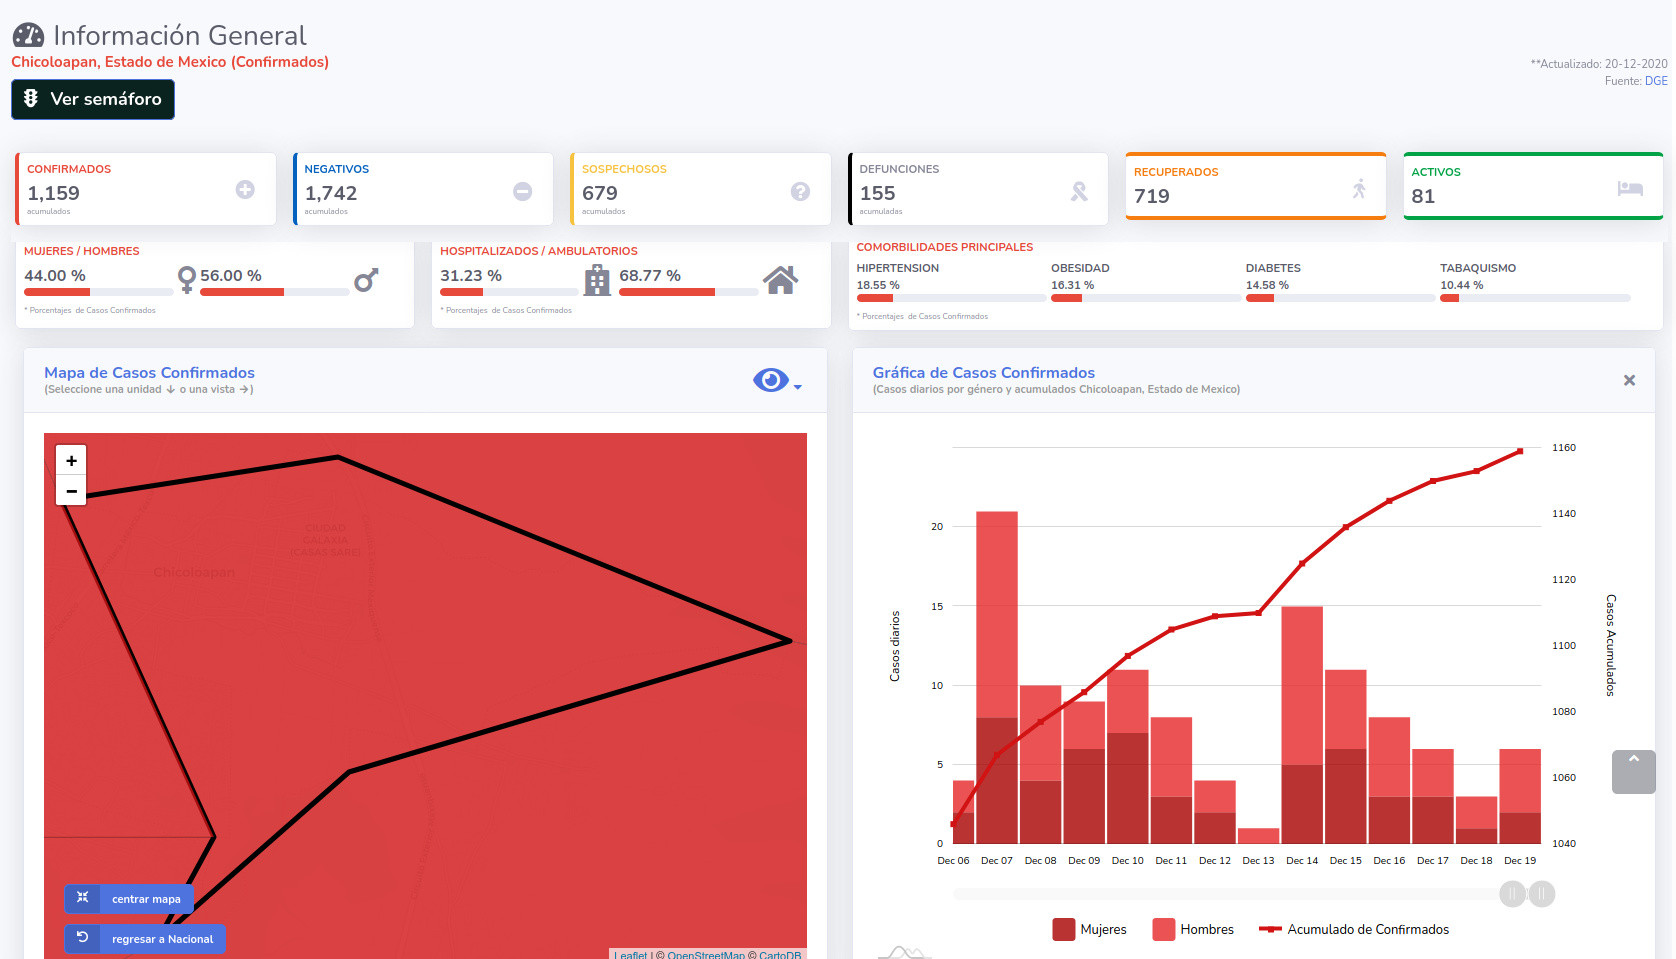The height and width of the screenshot is (959, 1676).
Task: Click the undo arrow icon on regresar a Nacional
Action: click(83, 938)
